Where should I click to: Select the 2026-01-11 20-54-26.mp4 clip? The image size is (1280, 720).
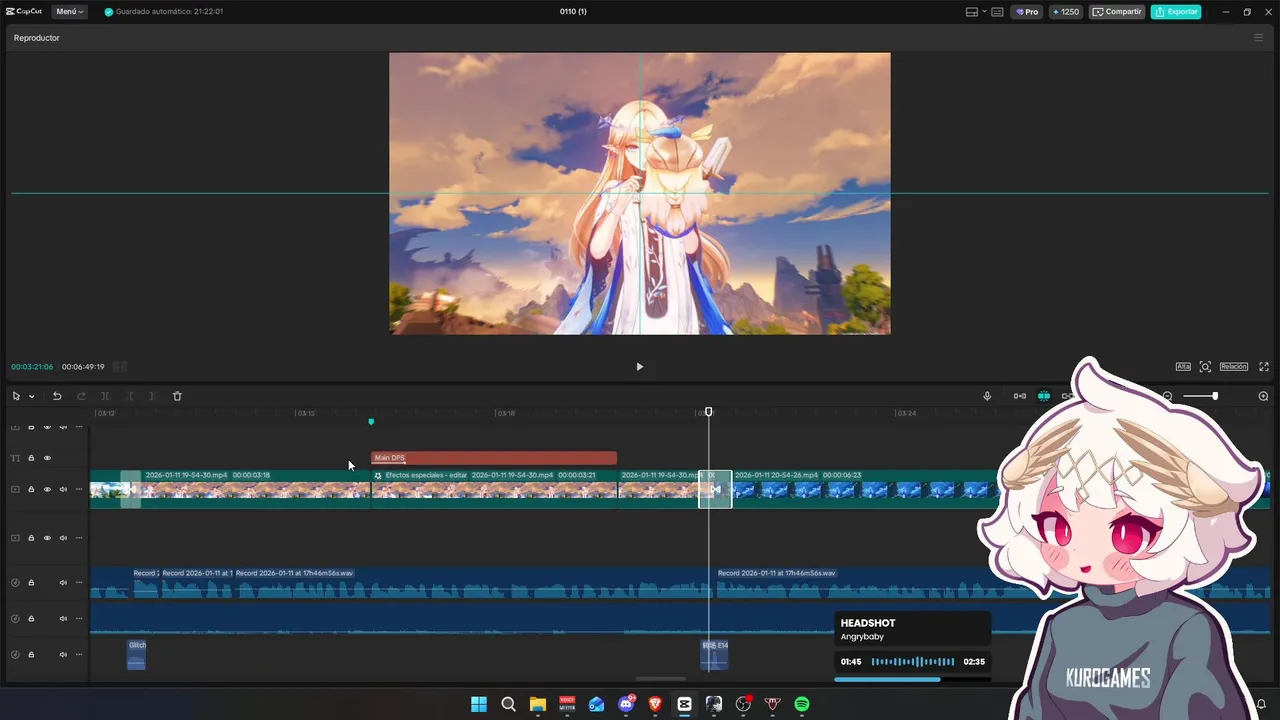(x=865, y=489)
